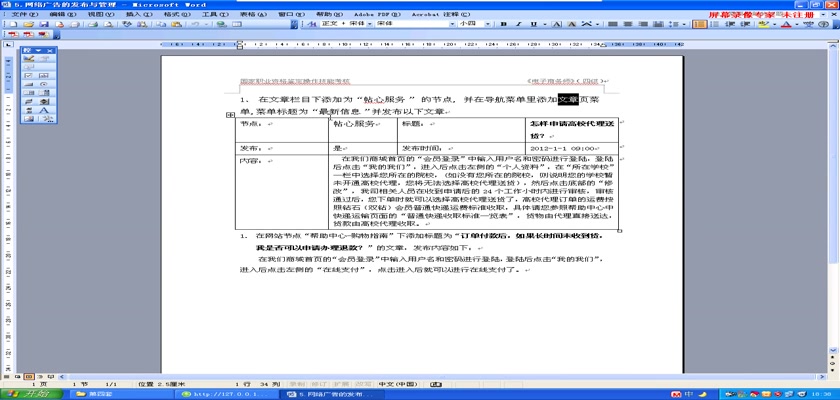Print the document with the printer icon

point(93,24)
